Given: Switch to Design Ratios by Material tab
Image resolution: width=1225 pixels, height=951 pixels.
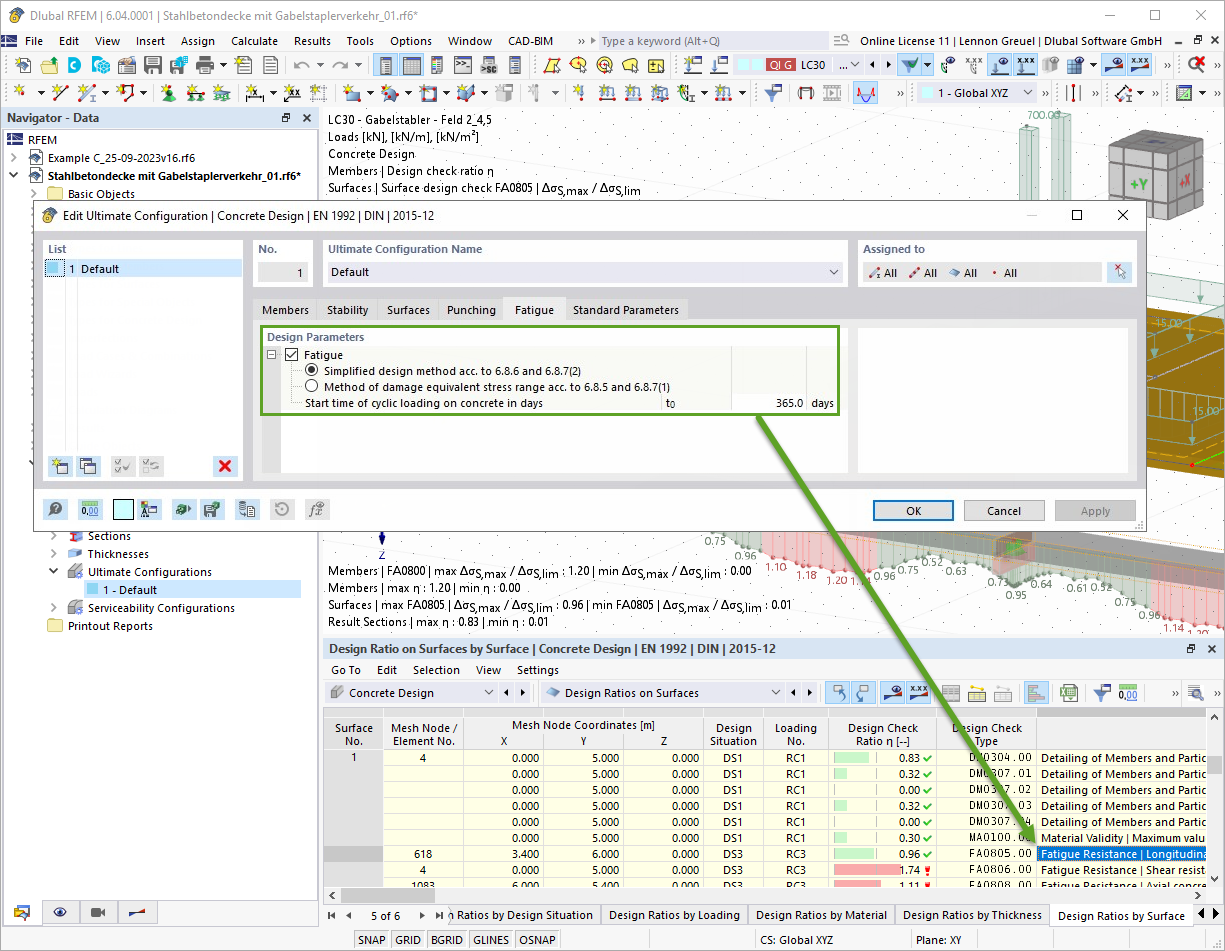Looking at the screenshot, I should pyautogui.click(x=821, y=915).
